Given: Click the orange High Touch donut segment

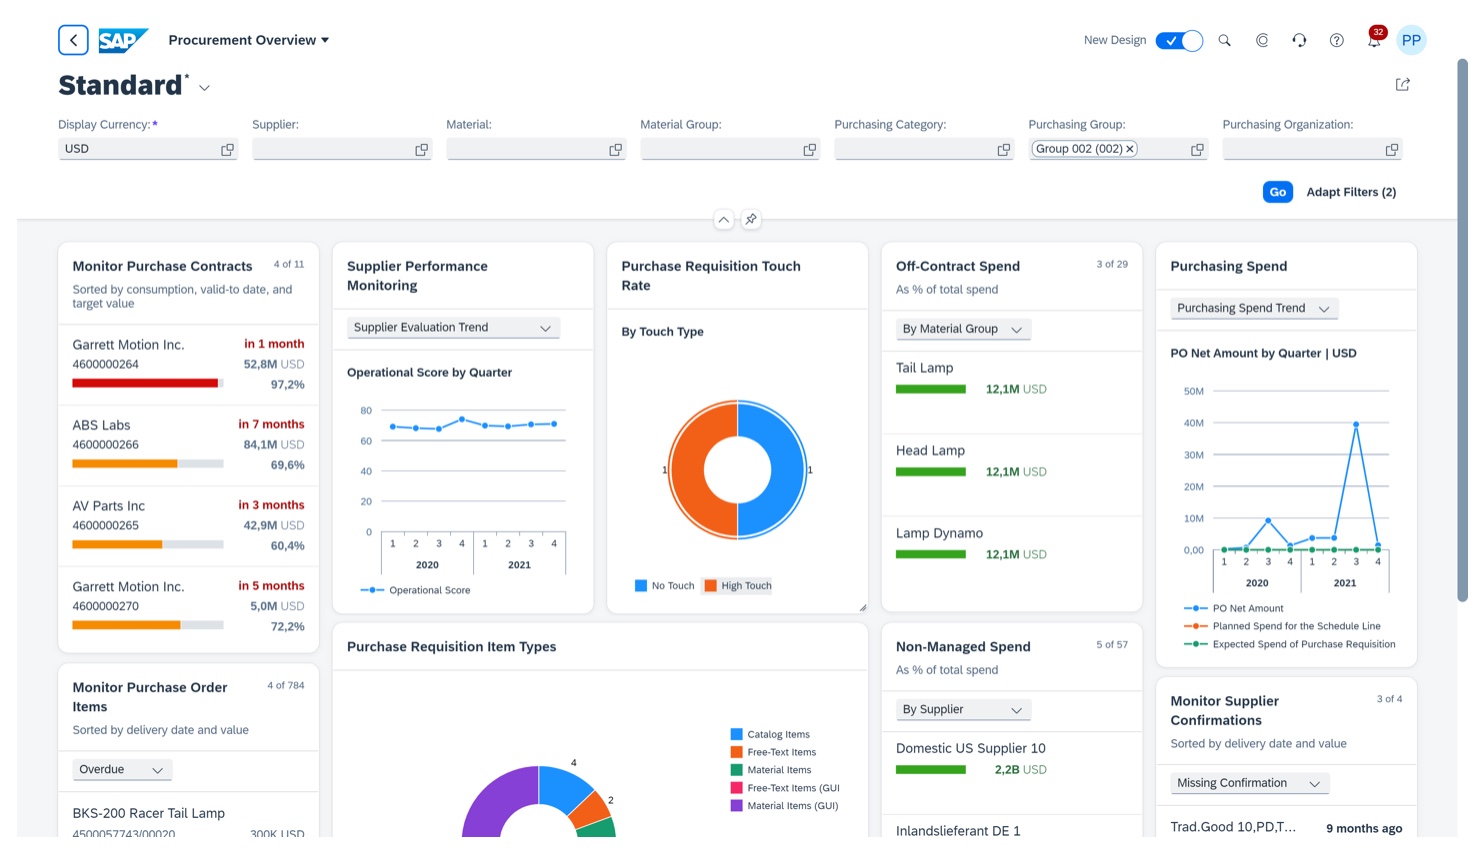Looking at the screenshot, I should click(x=688, y=470).
